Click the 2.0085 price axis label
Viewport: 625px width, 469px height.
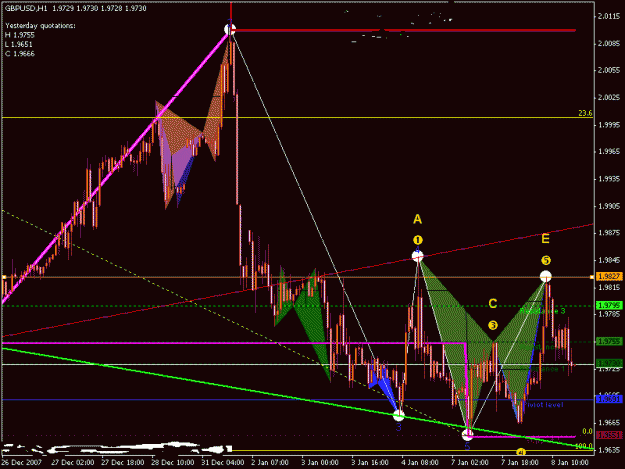coord(609,43)
